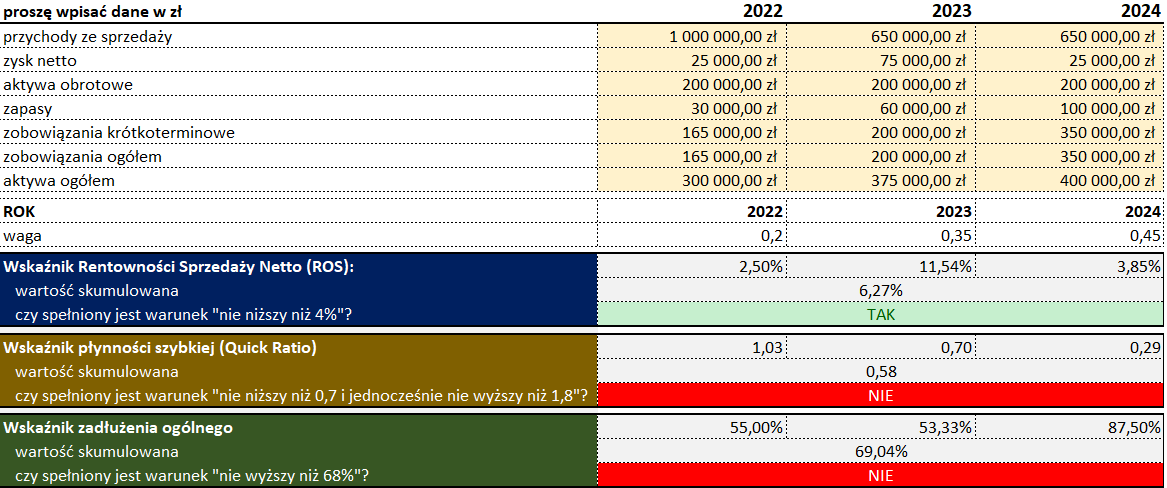1167x488 pixels.
Task: Click the 2023 zysk netto cell with 75 000,00 zł
Action: [x=880, y=60]
